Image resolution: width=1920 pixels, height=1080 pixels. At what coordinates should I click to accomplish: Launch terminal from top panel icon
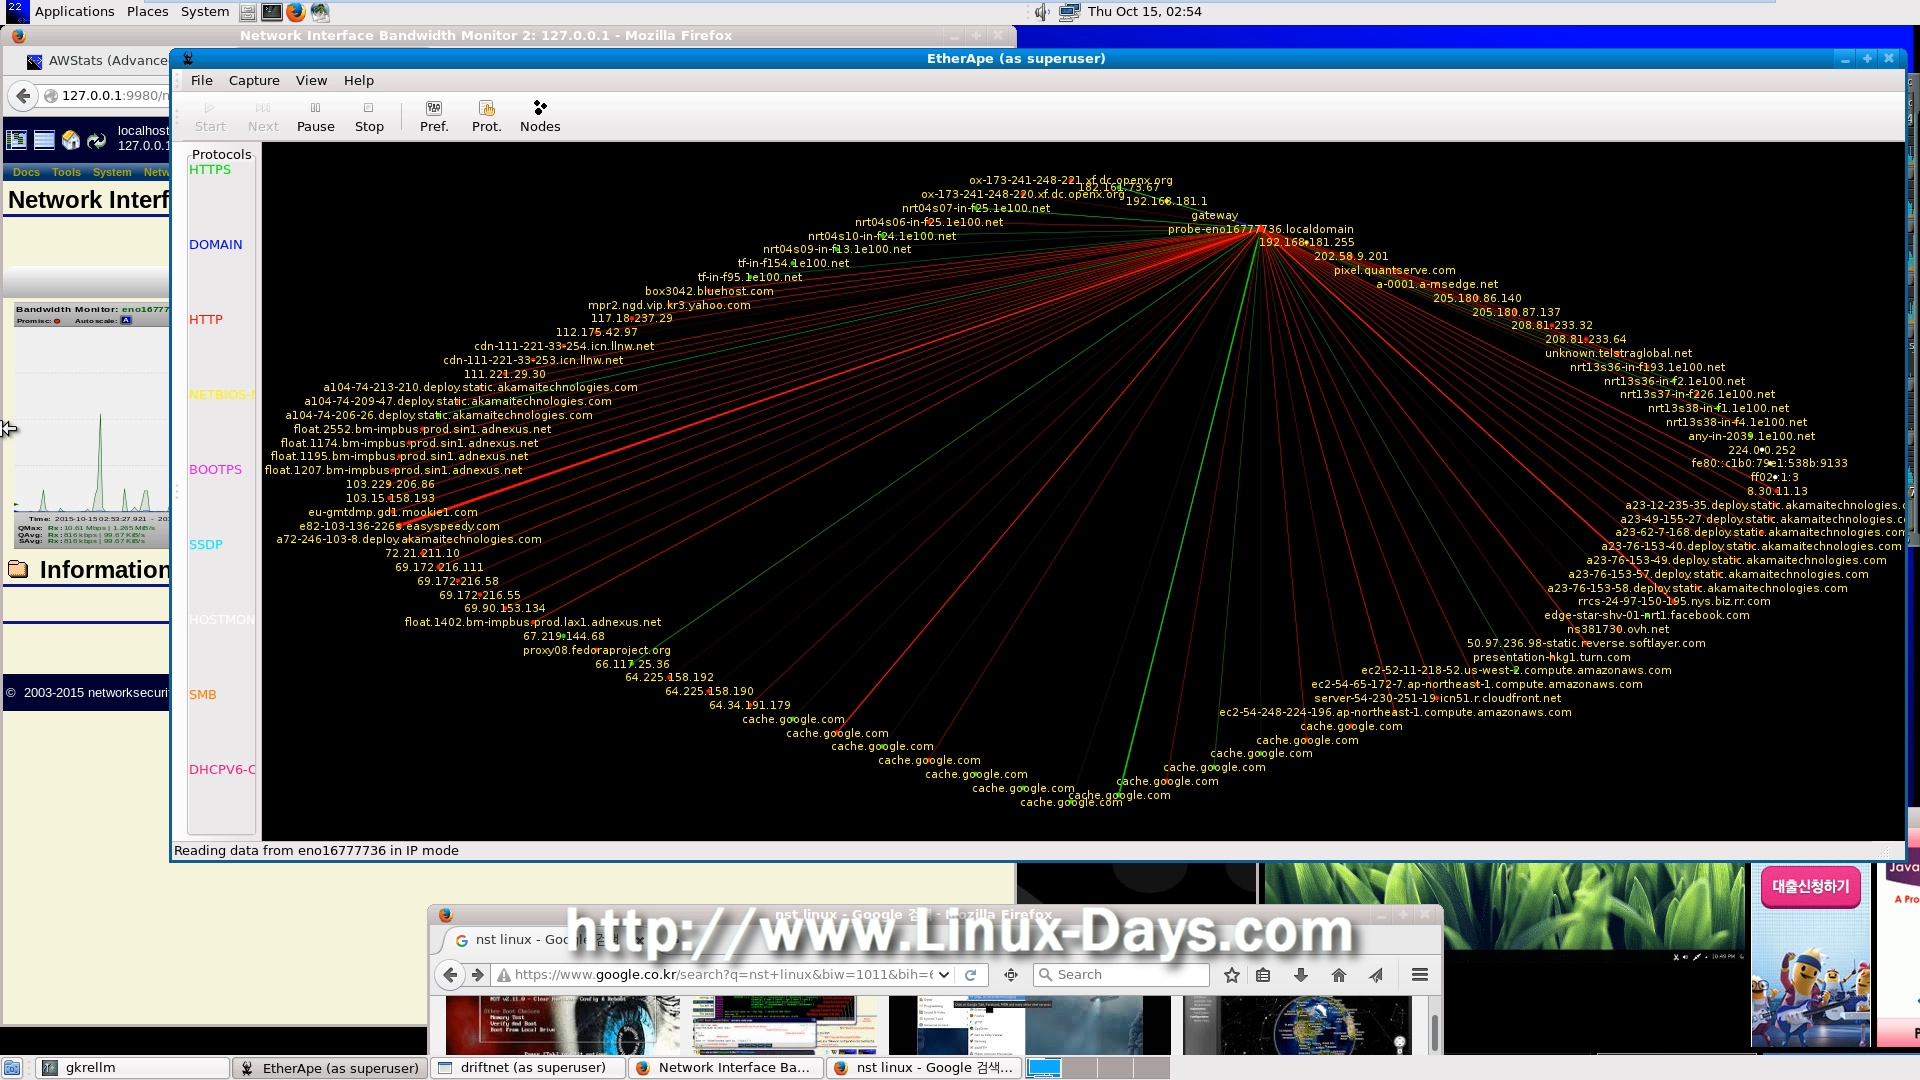point(271,12)
